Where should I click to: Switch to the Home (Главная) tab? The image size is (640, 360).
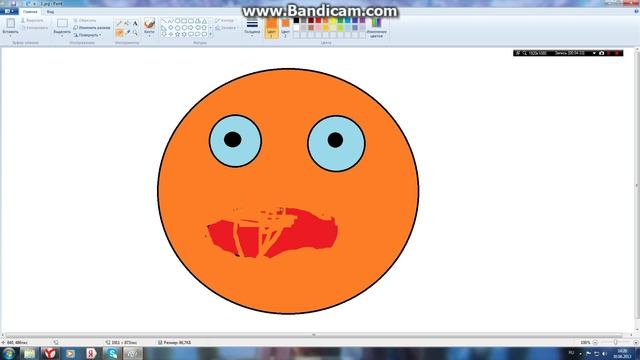[30, 12]
